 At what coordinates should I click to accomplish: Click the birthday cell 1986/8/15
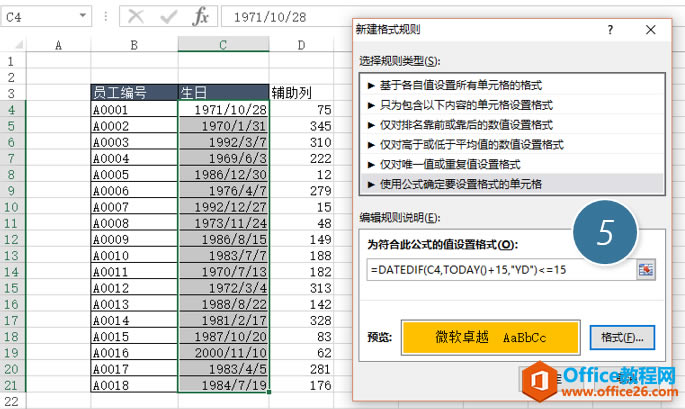pyautogui.click(x=223, y=239)
